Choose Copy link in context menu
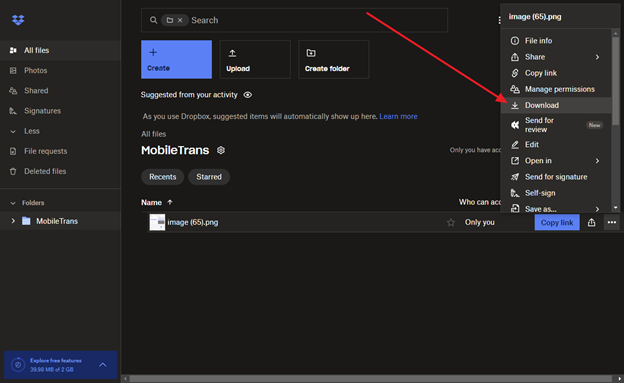Viewport: 624px width, 383px height. [556, 73]
